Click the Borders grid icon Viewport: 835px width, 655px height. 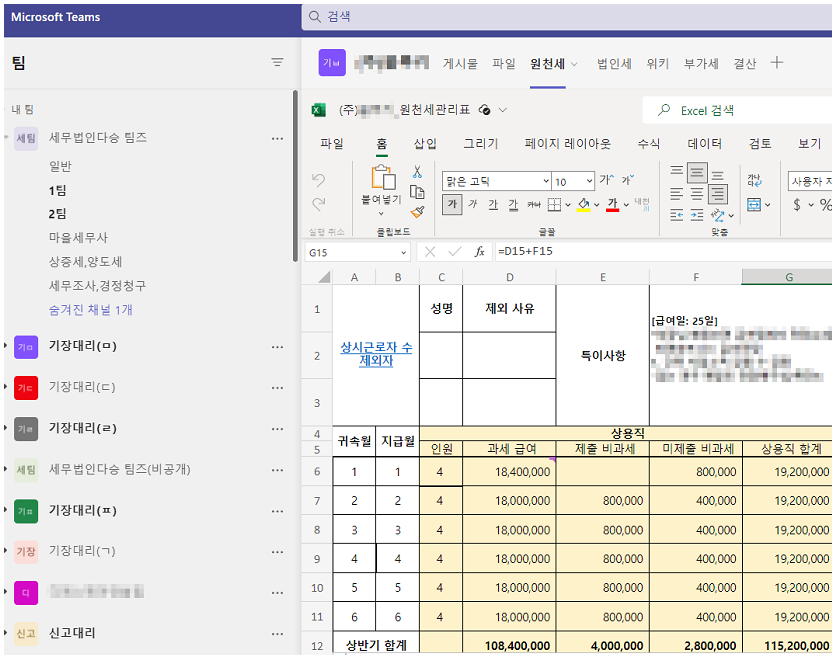coord(554,204)
